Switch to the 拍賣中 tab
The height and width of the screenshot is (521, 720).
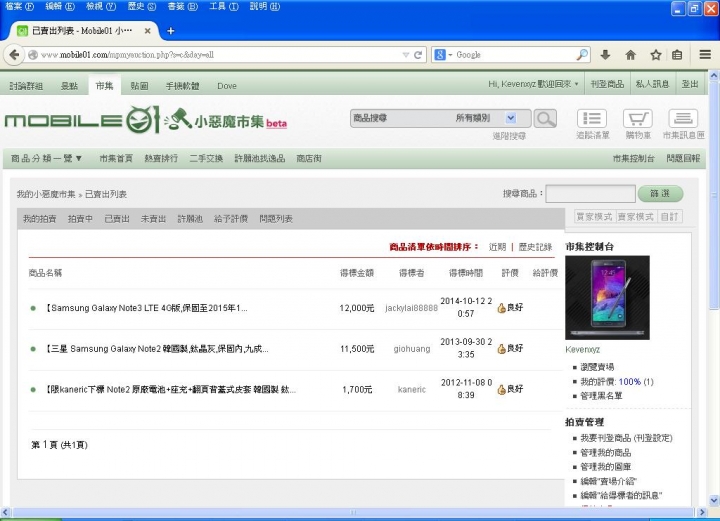pyautogui.click(x=80, y=218)
